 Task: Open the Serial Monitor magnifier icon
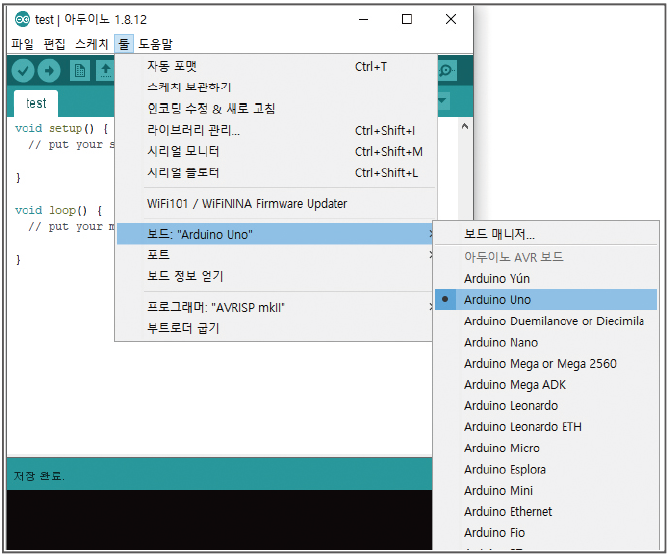447,71
